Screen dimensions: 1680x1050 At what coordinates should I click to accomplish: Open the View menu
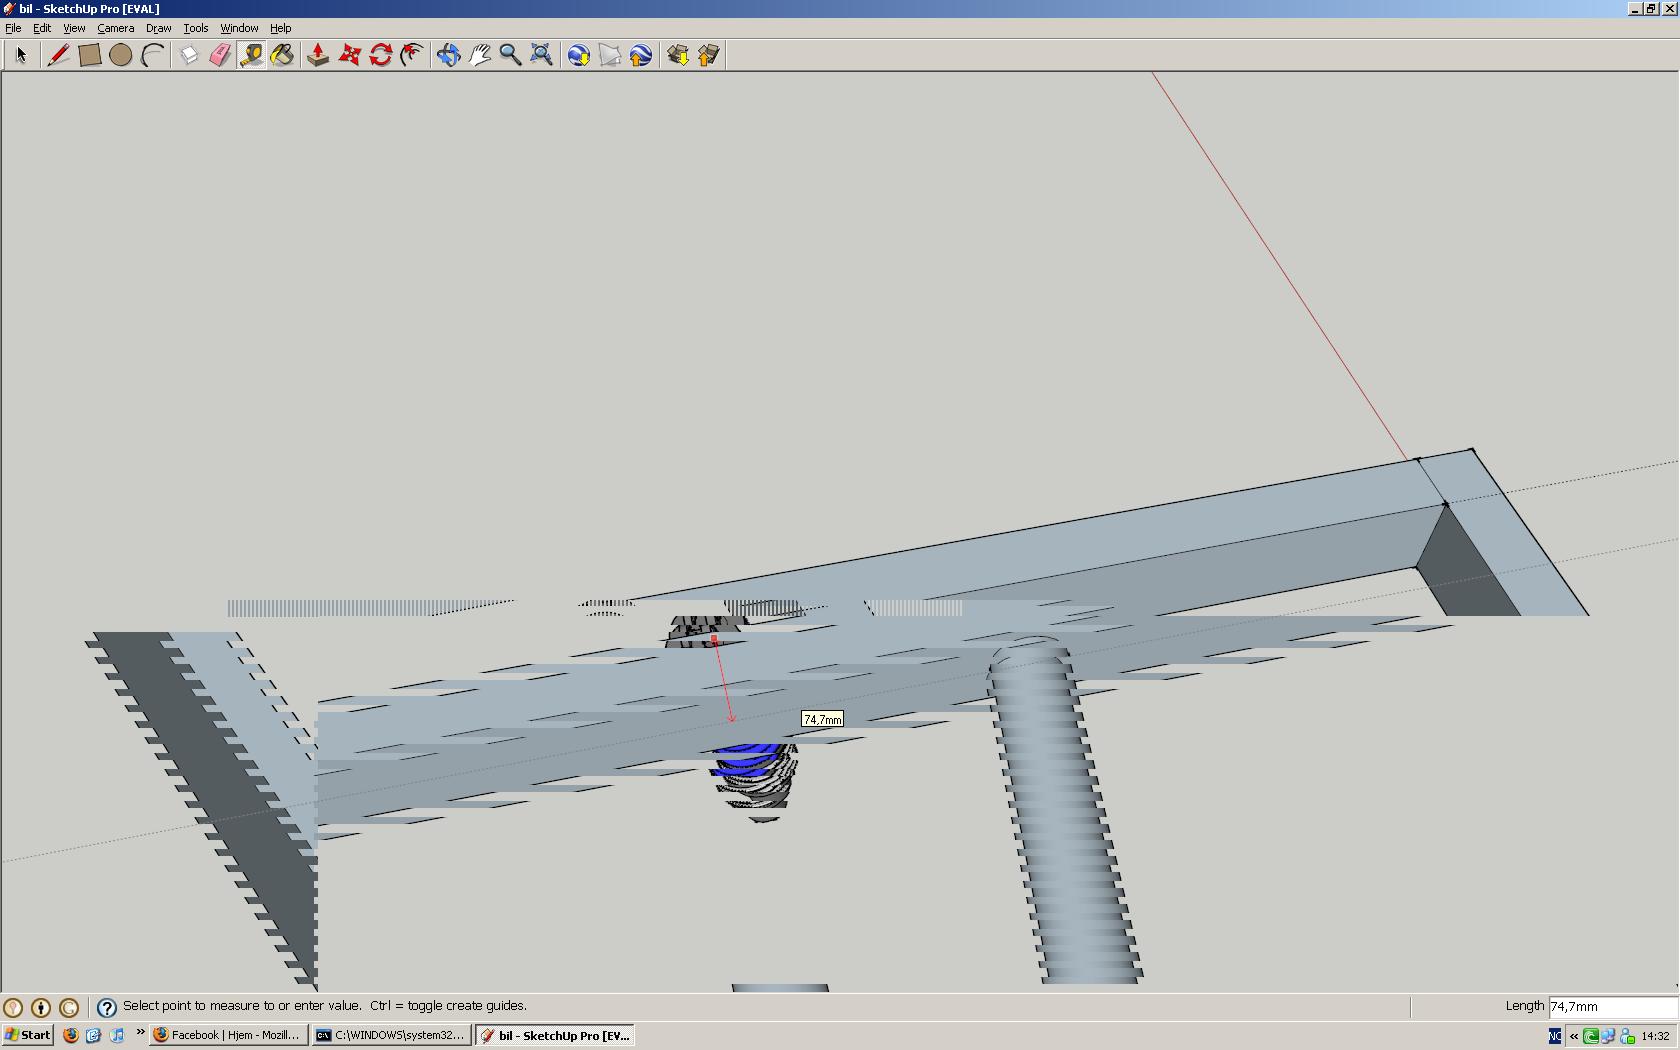(x=74, y=28)
